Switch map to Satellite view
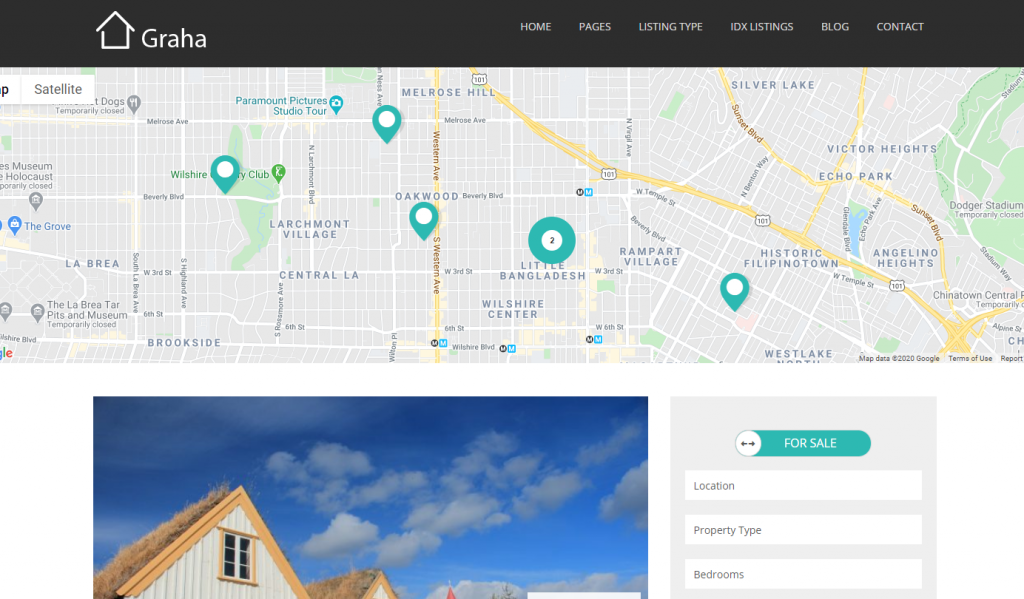Viewport: 1024px width, 599px height. pos(58,89)
